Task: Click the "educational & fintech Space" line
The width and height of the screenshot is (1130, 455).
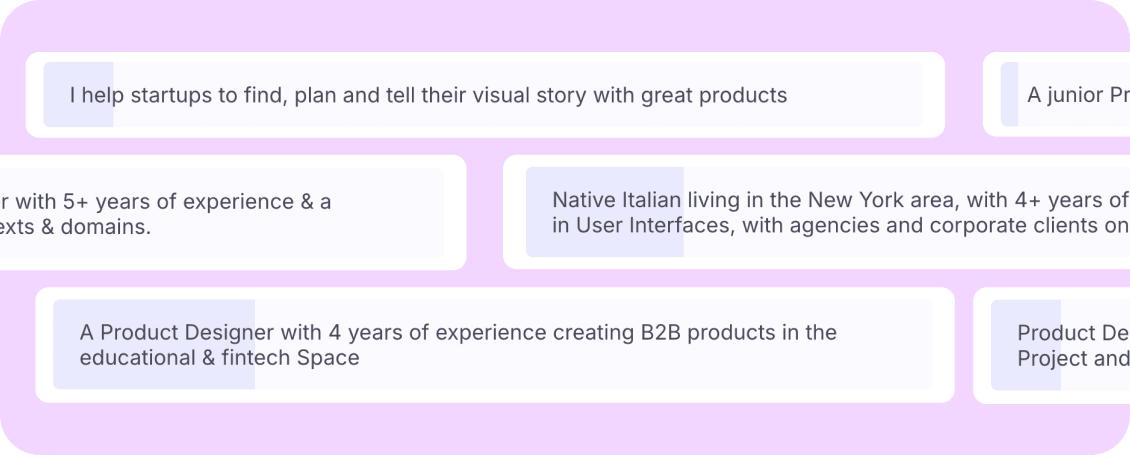Action: click(x=219, y=358)
